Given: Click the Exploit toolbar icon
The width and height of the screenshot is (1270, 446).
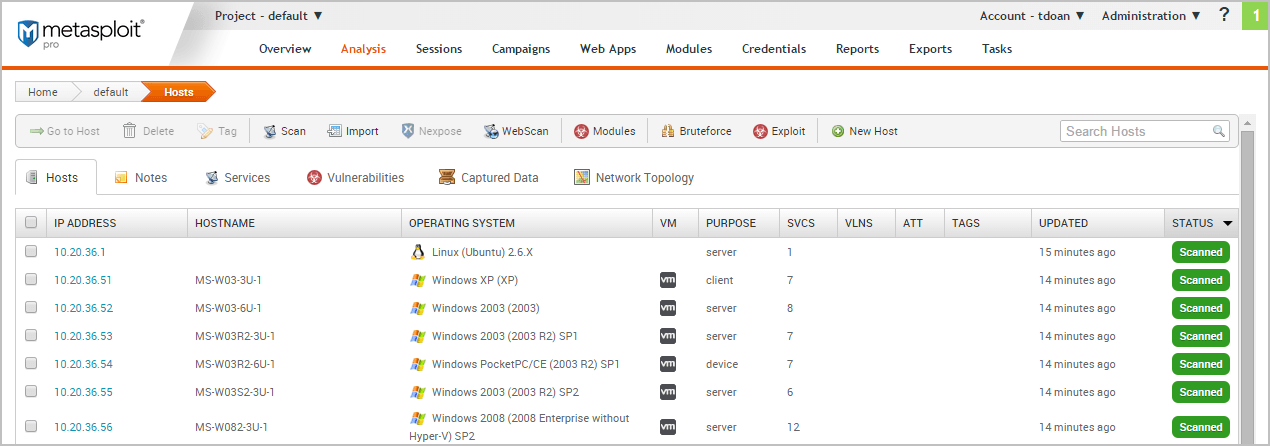Looking at the screenshot, I should point(760,131).
